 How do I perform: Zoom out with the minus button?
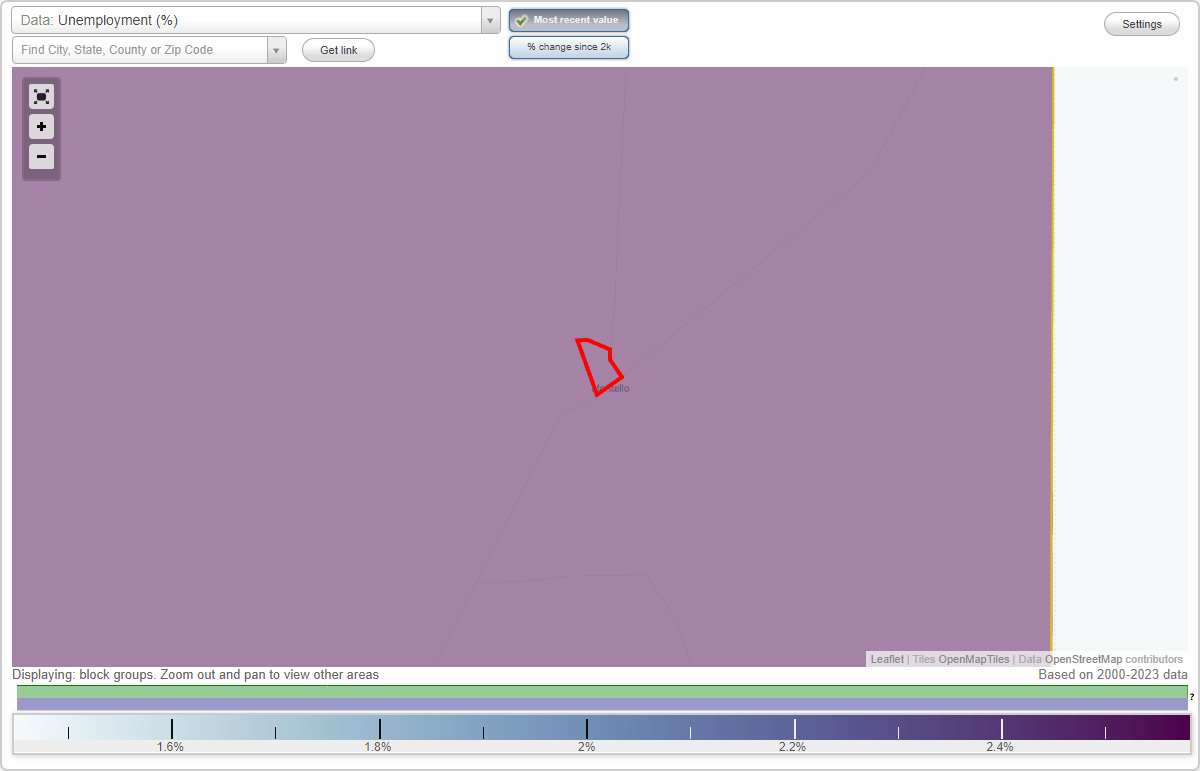coord(41,156)
